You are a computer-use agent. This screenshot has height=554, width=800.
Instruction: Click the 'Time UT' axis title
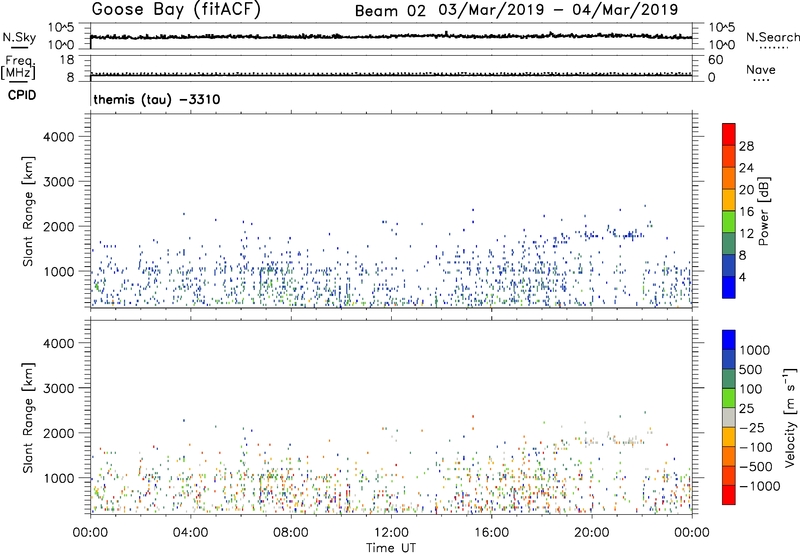pyautogui.click(x=391, y=548)
